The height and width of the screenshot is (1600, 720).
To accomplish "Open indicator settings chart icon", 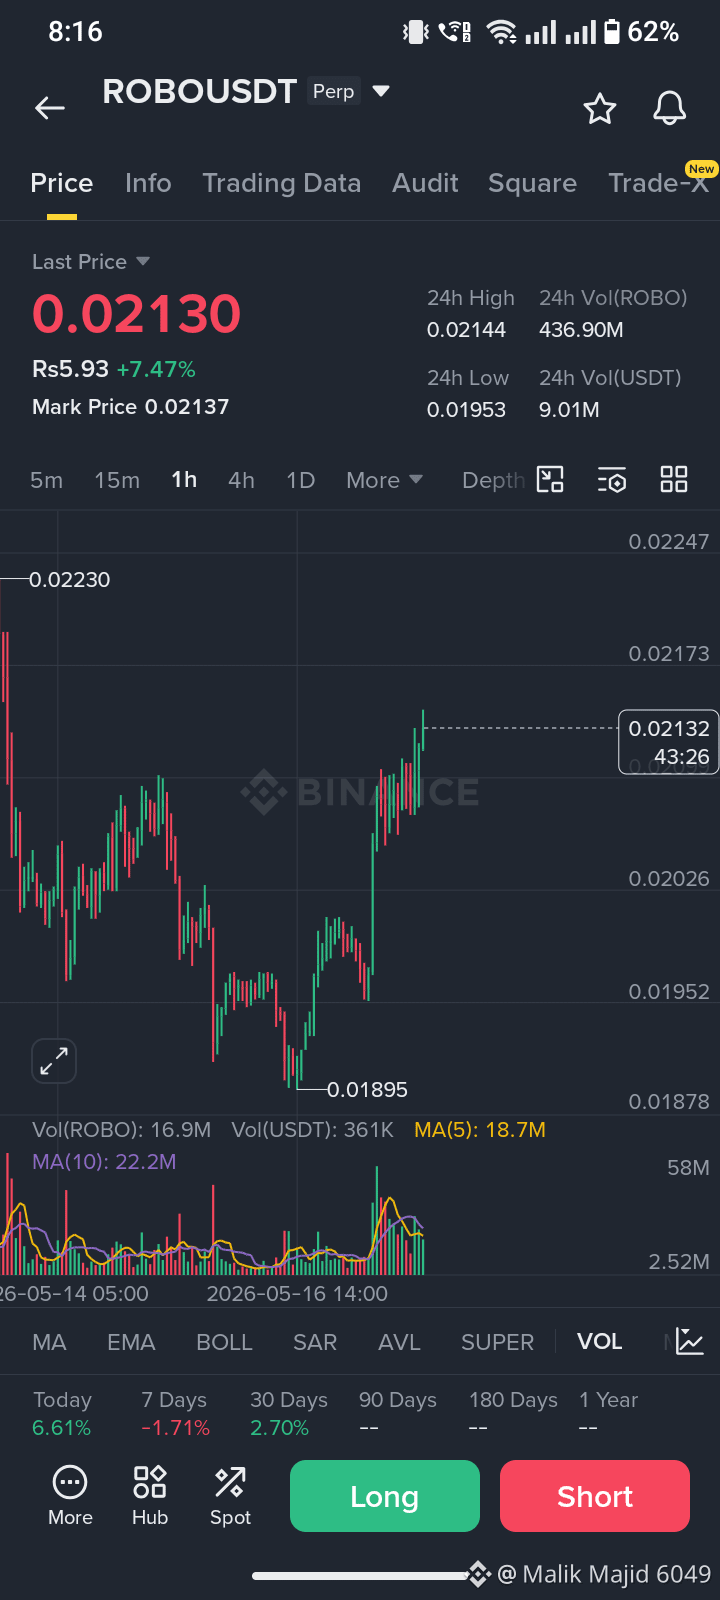I will coord(690,1342).
